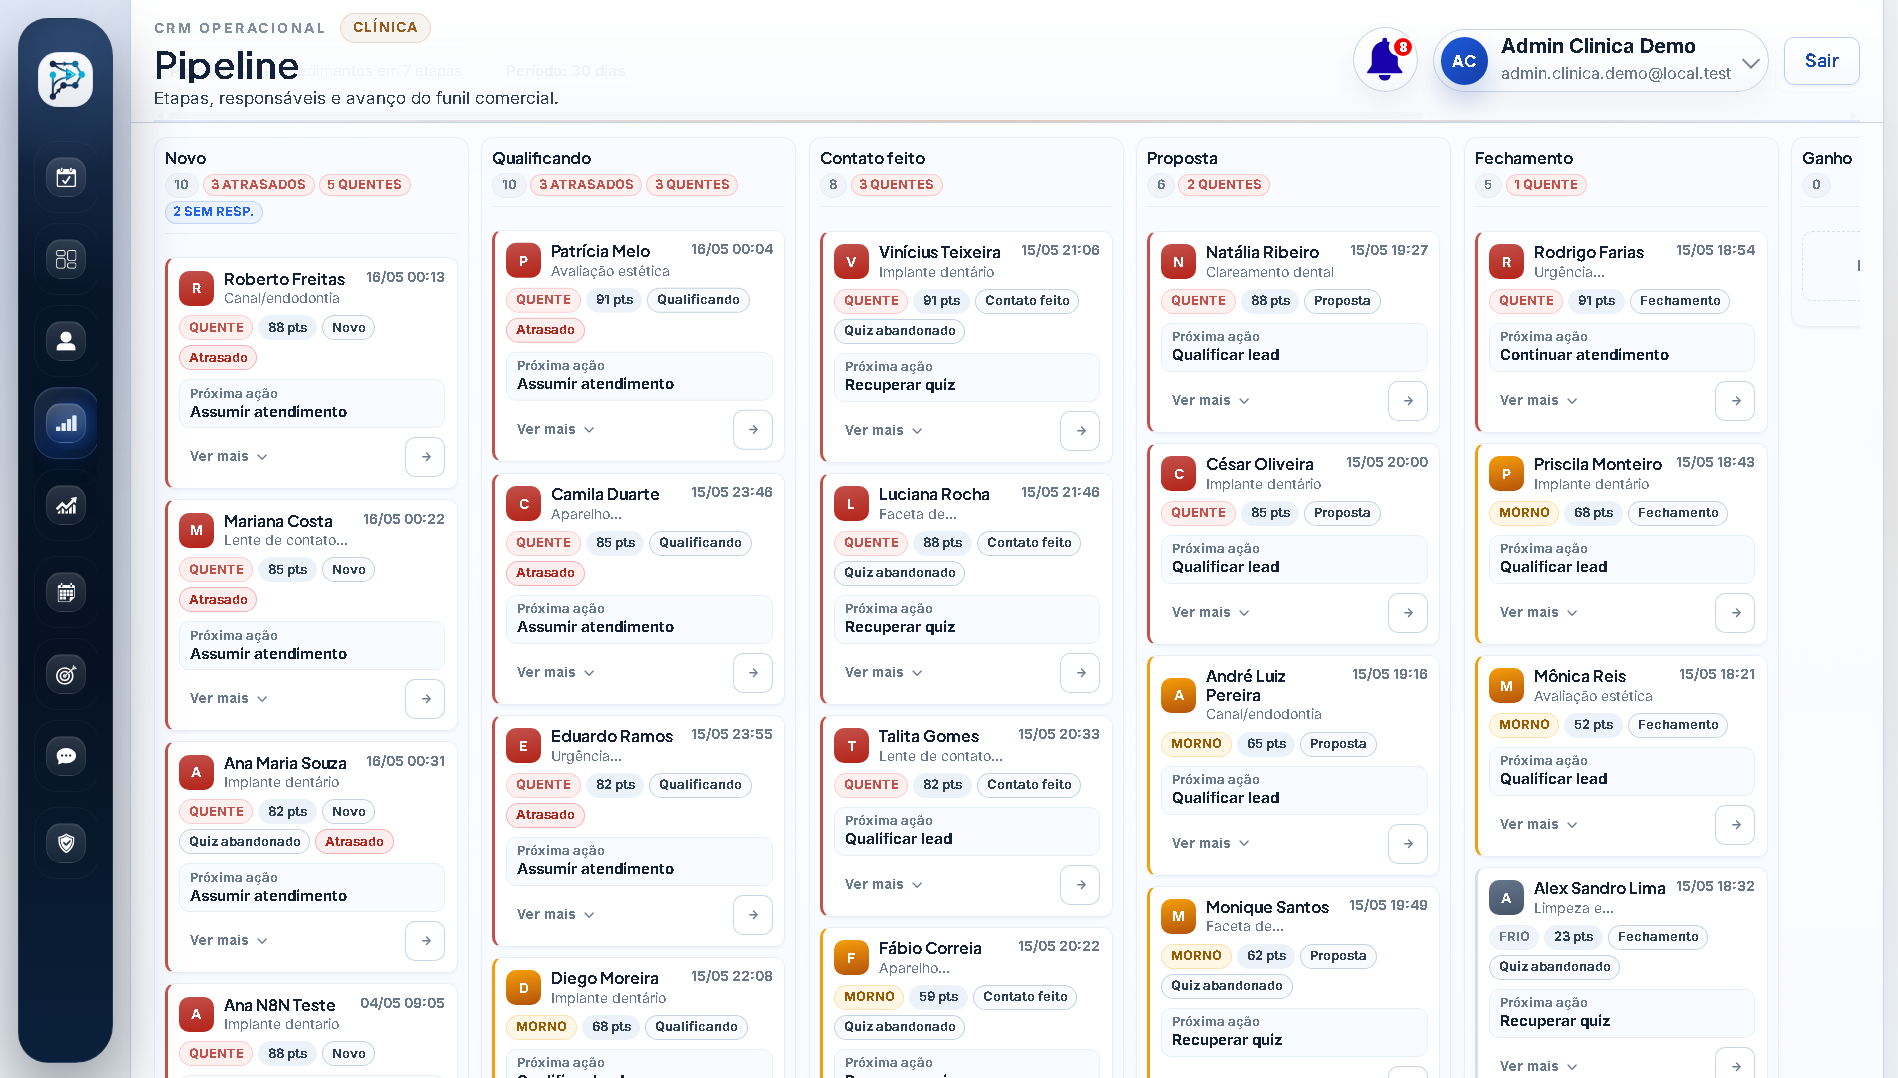Filter Novo column by 2 SEM RESP.
1898x1078 pixels.
tap(213, 212)
